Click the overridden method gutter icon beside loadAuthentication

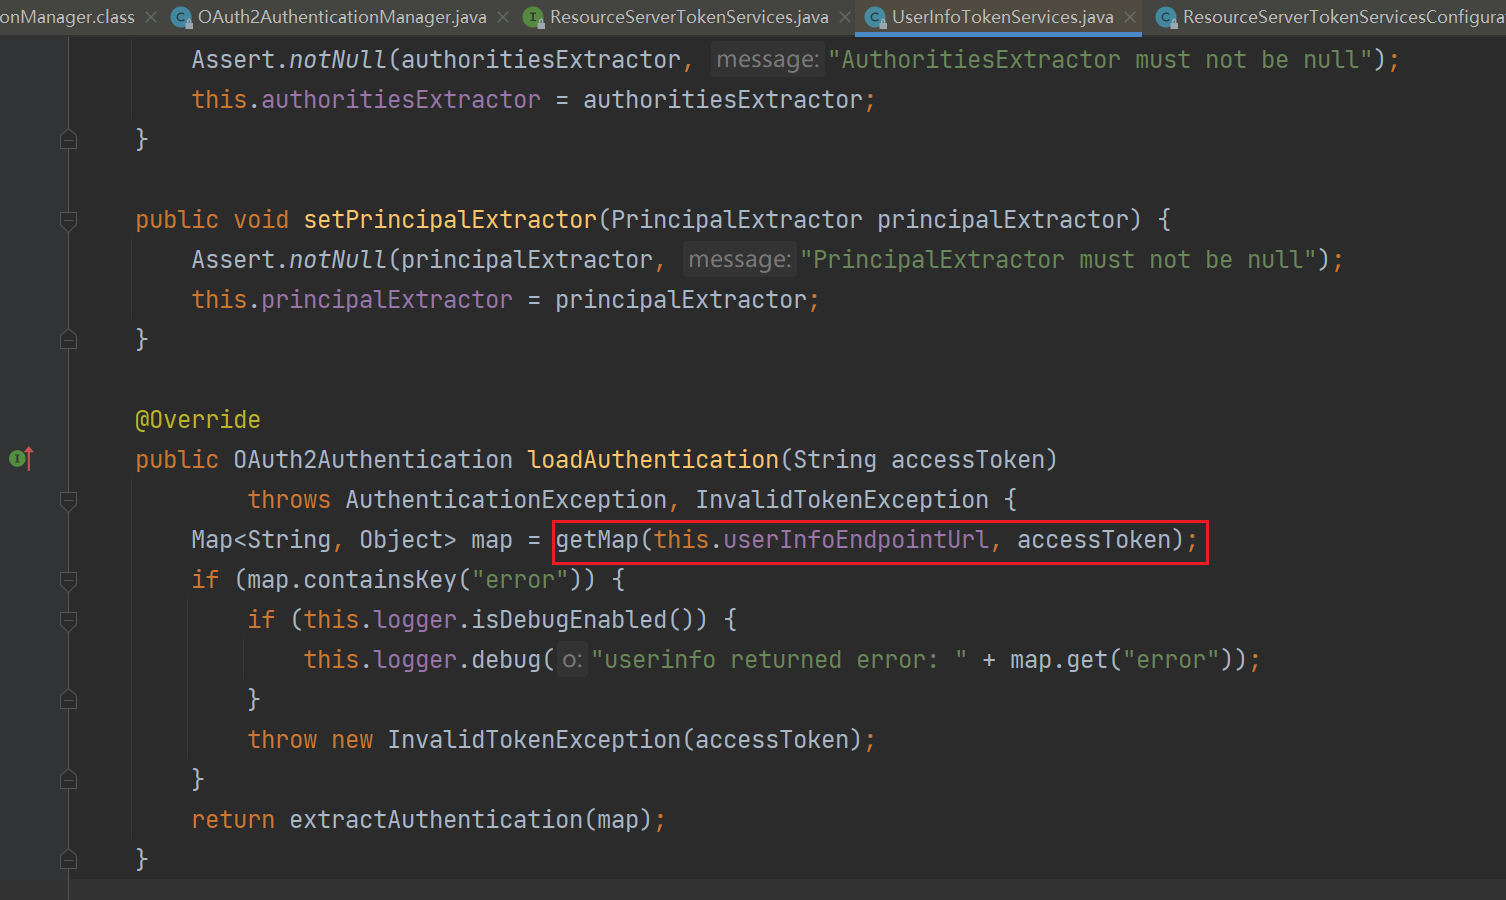[x=21, y=459]
